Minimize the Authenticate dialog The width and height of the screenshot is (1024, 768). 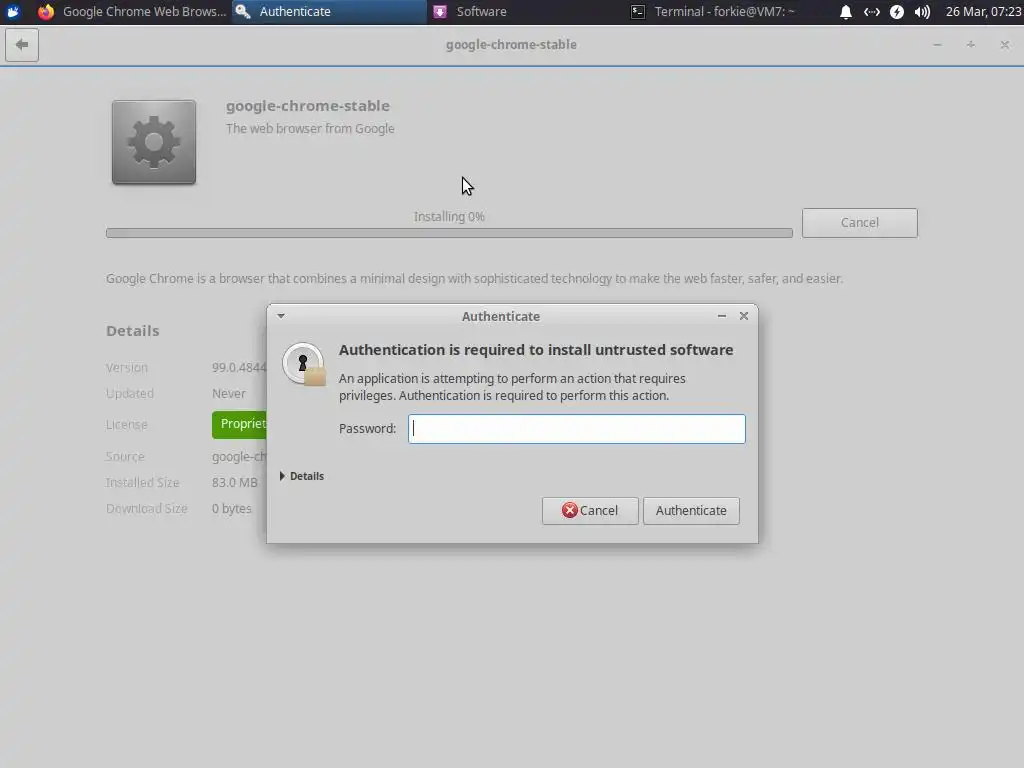coord(722,316)
